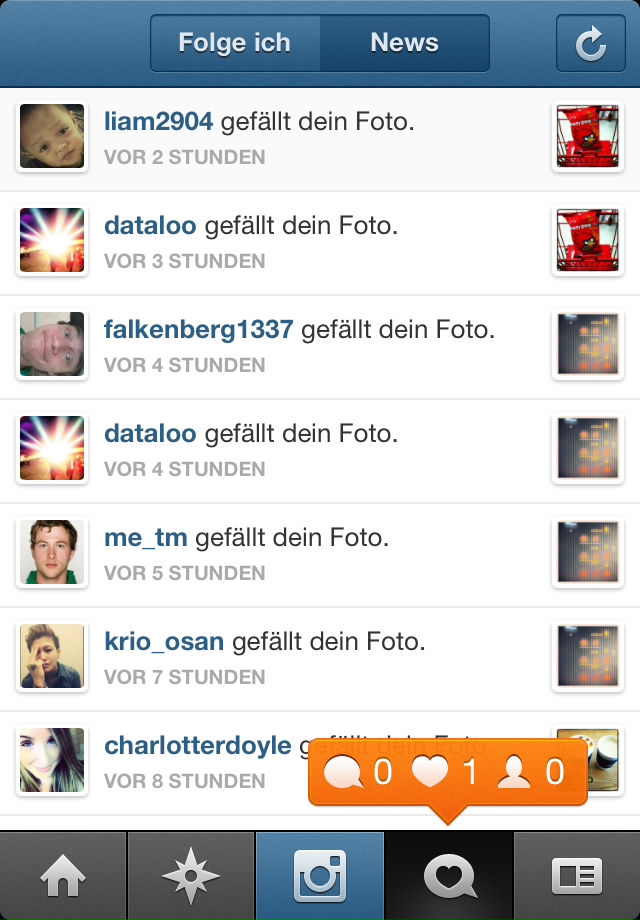Open the Explore star icon
640x920 pixels.
(191, 875)
